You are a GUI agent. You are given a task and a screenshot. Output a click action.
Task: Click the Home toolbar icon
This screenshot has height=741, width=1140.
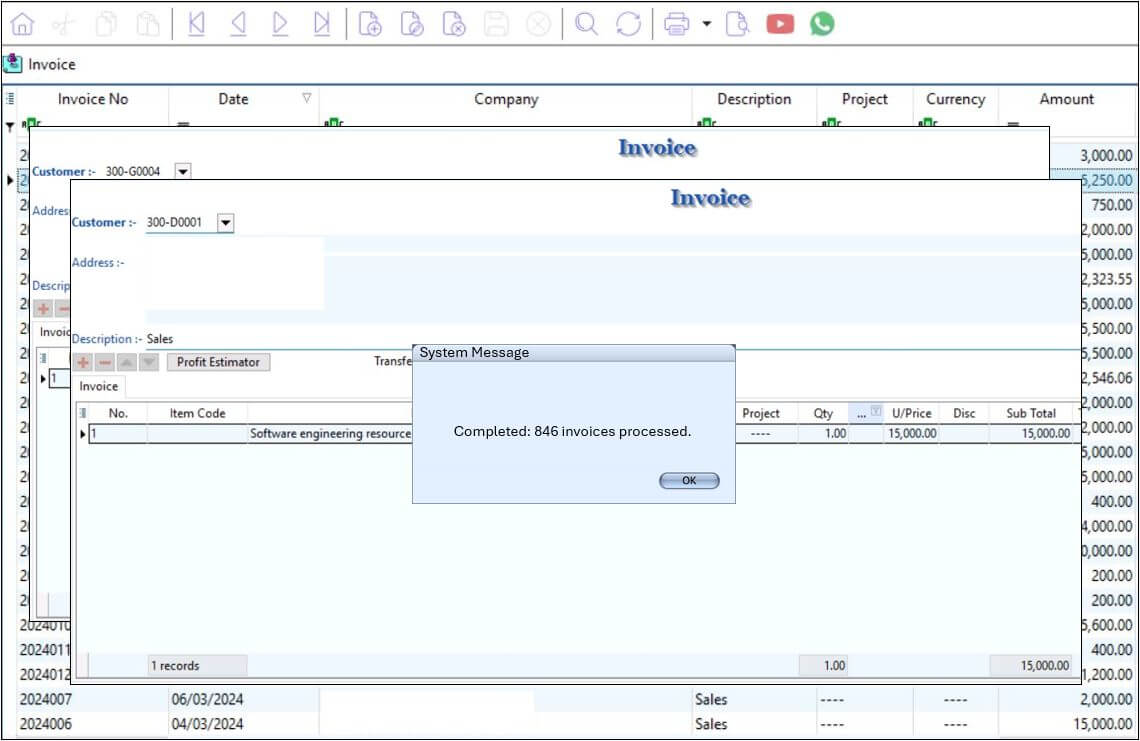tap(22, 24)
